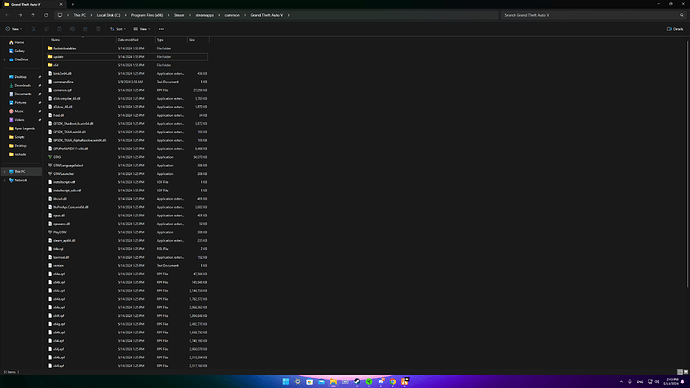Click the Forward navigation arrow
The width and height of the screenshot is (690, 388).
coord(20,15)
